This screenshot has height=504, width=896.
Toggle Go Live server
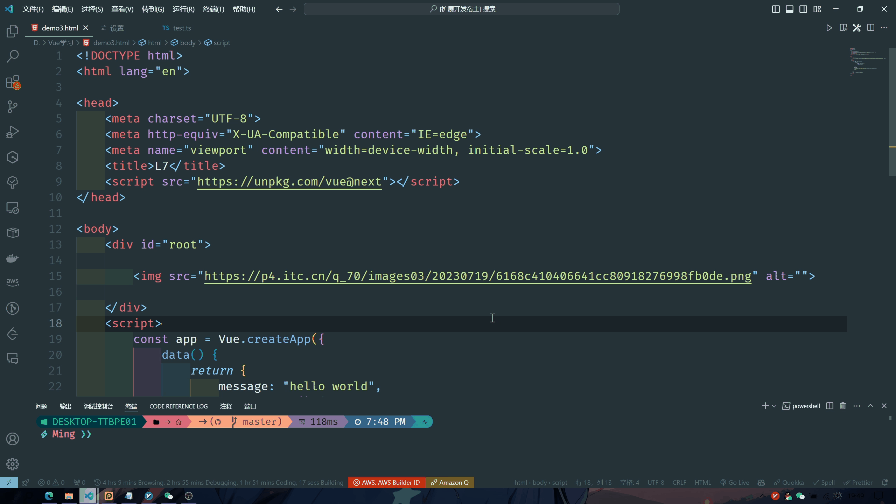click(x=734, y=482)
